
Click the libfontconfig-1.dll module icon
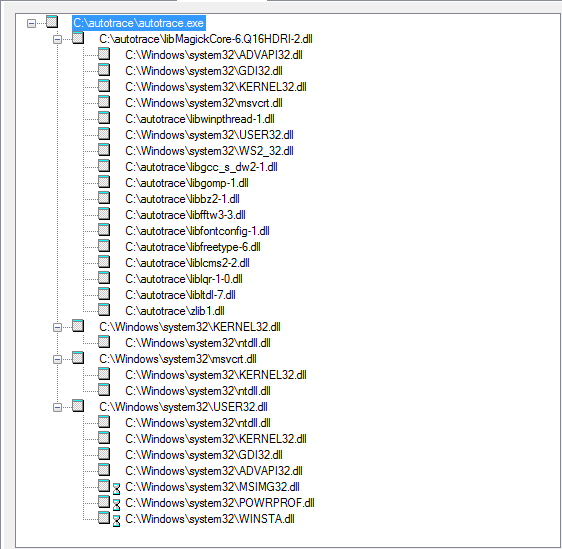point(104,229)
